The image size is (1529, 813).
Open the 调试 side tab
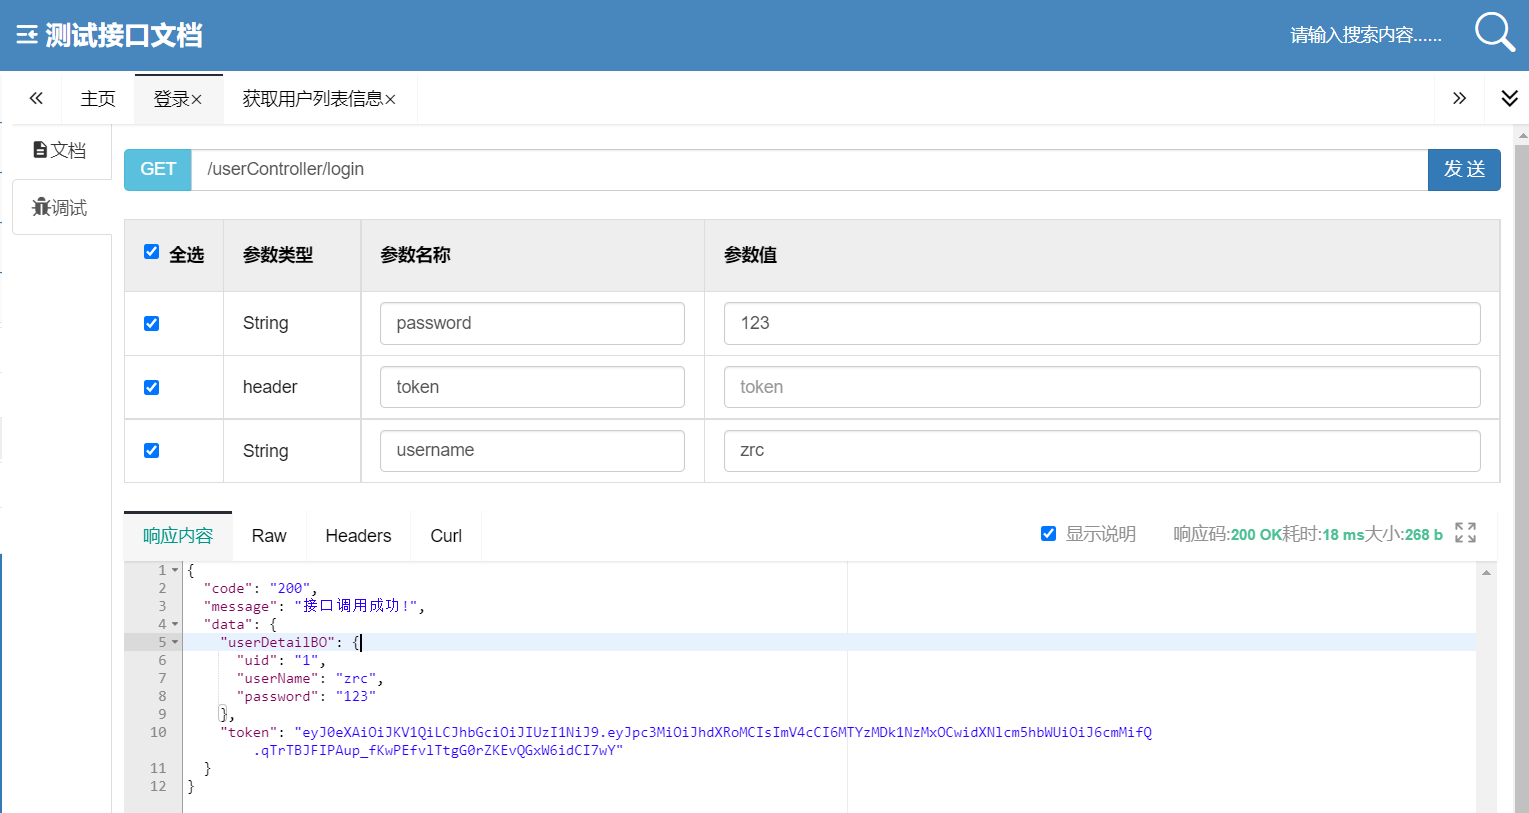61,207
